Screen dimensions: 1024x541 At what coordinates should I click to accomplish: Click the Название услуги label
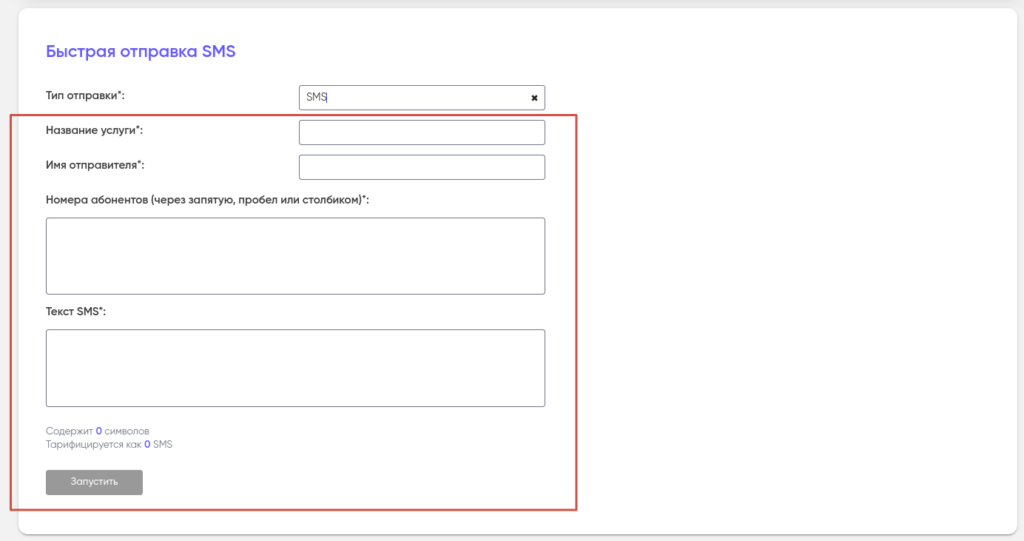pyautogui.click(x=93, y=130)
